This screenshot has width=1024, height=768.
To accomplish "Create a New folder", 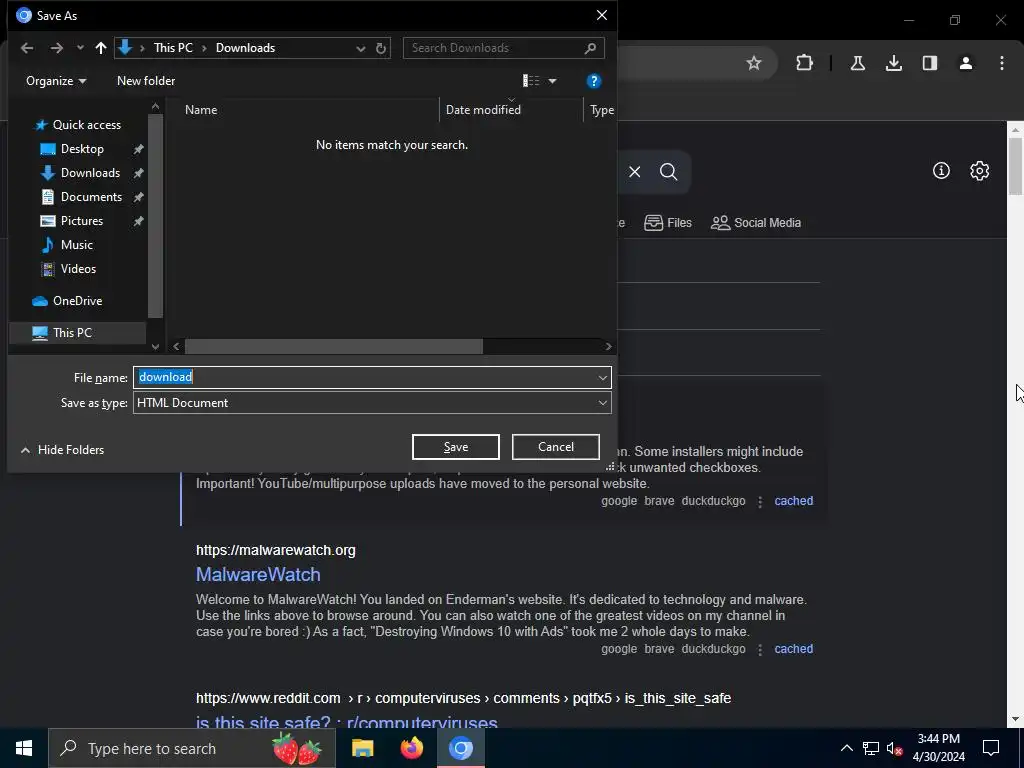I will click(146, 81).
